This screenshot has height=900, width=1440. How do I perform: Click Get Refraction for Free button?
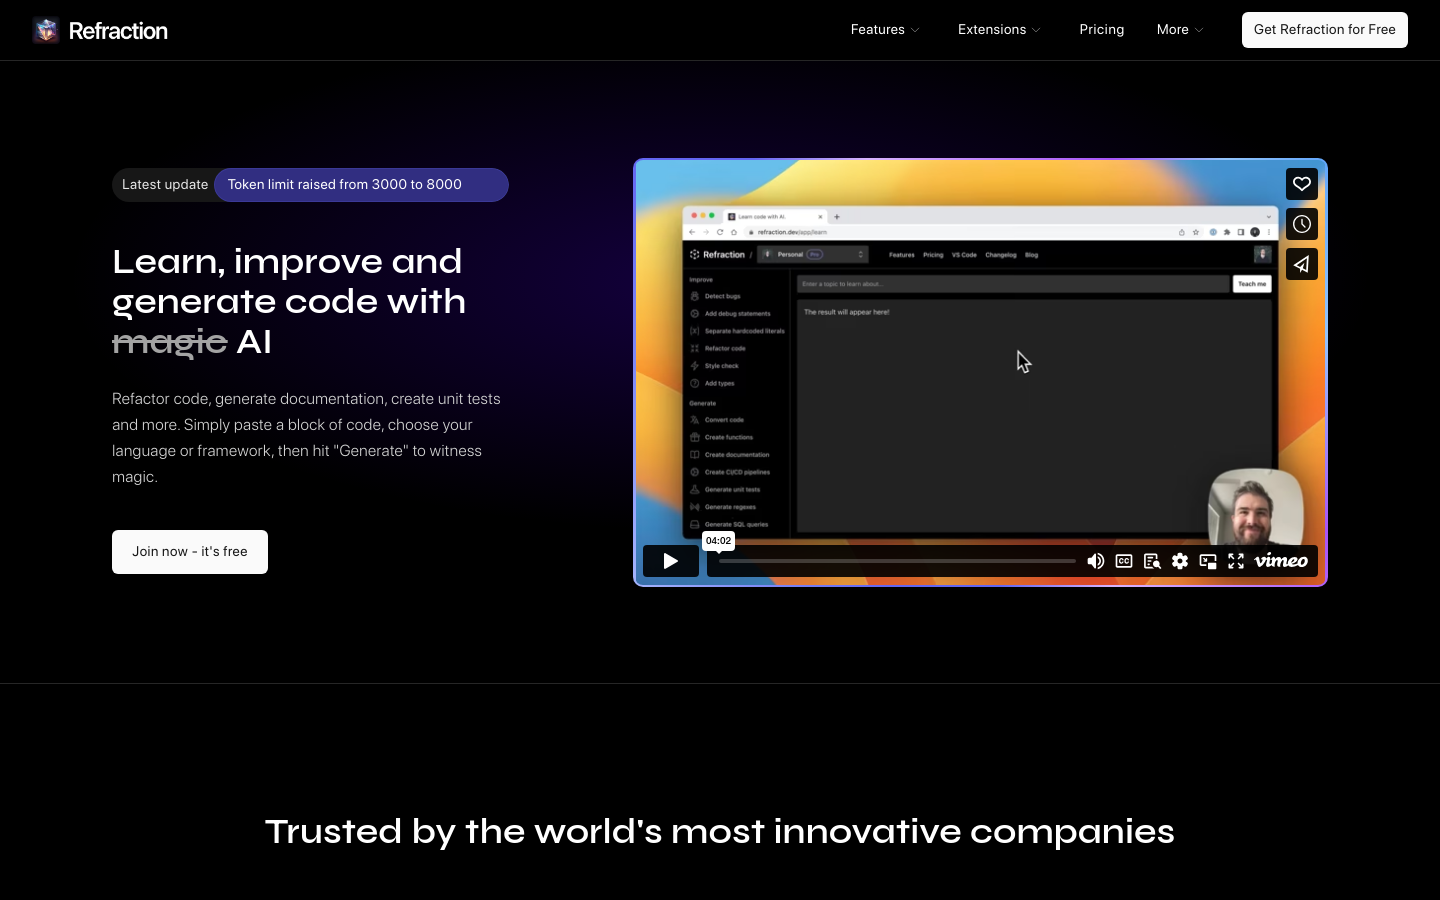click(1324, 30)
